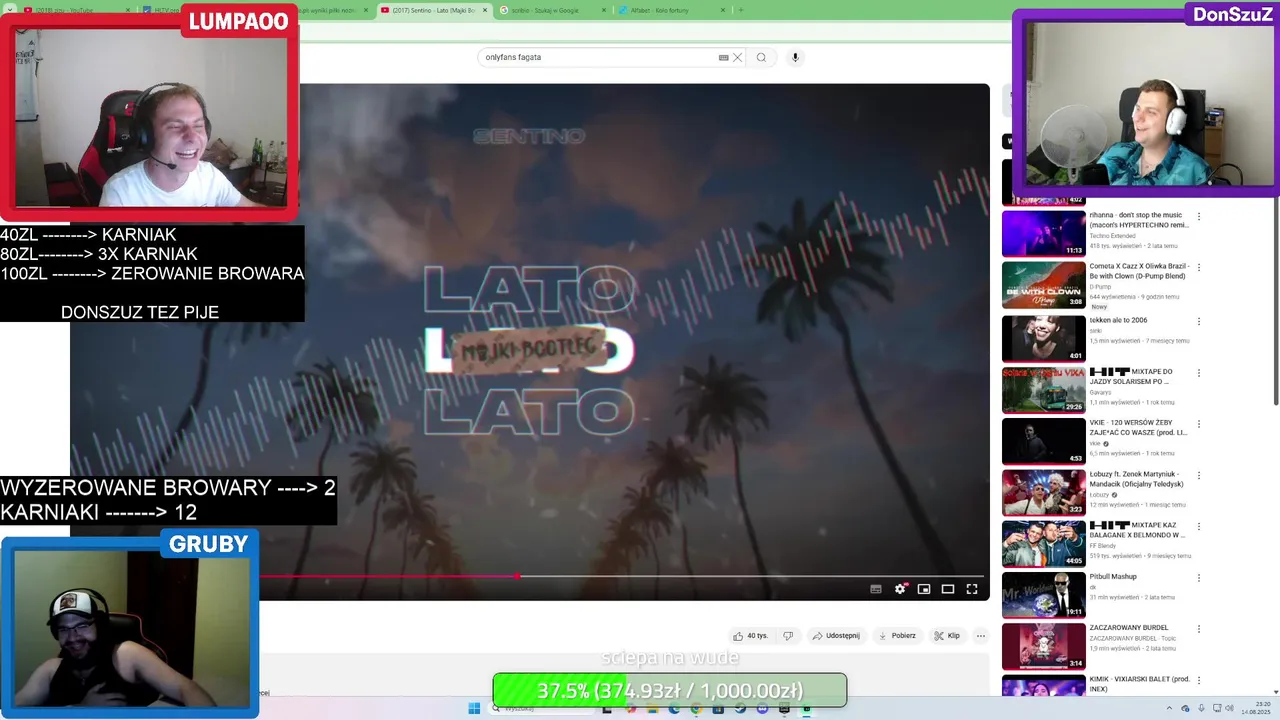
Task: Open the on-screen keyboard icon in search box
Action: [x=724, y=57]
